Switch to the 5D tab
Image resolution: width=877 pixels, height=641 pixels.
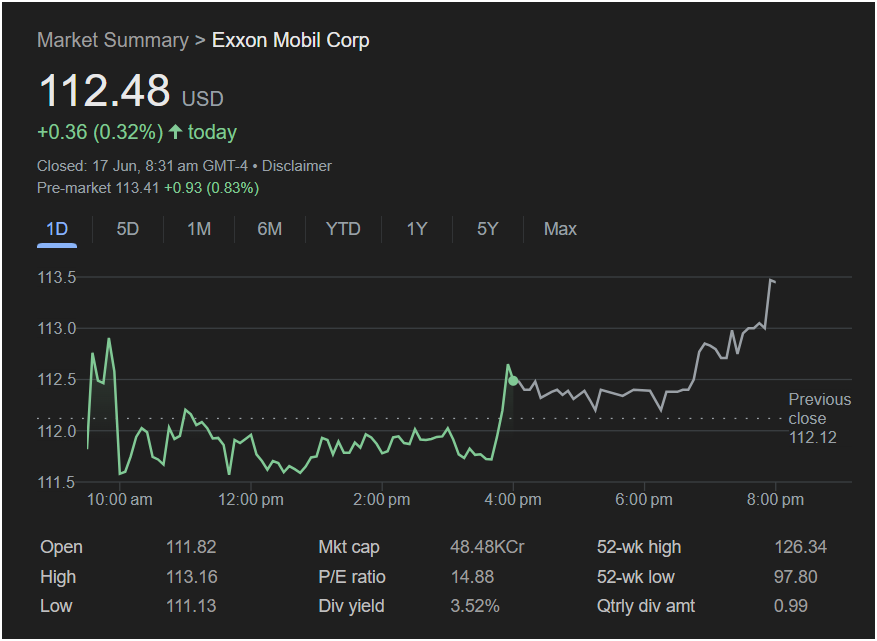tap(128, 229)
